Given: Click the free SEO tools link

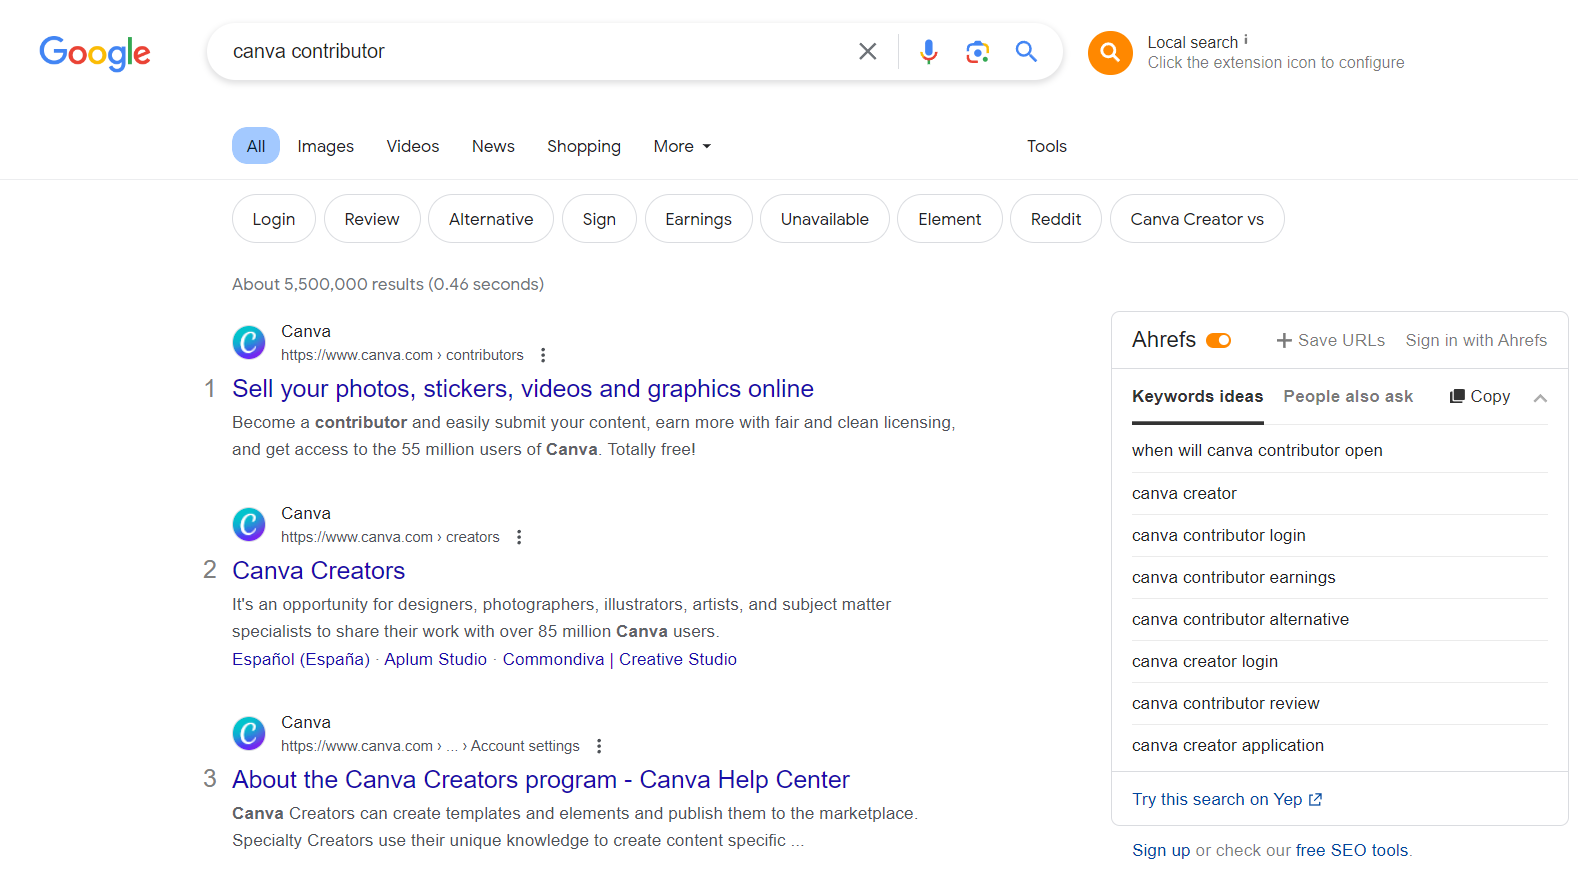Looking at the screenshot, I should click(x=1352, y=850).
